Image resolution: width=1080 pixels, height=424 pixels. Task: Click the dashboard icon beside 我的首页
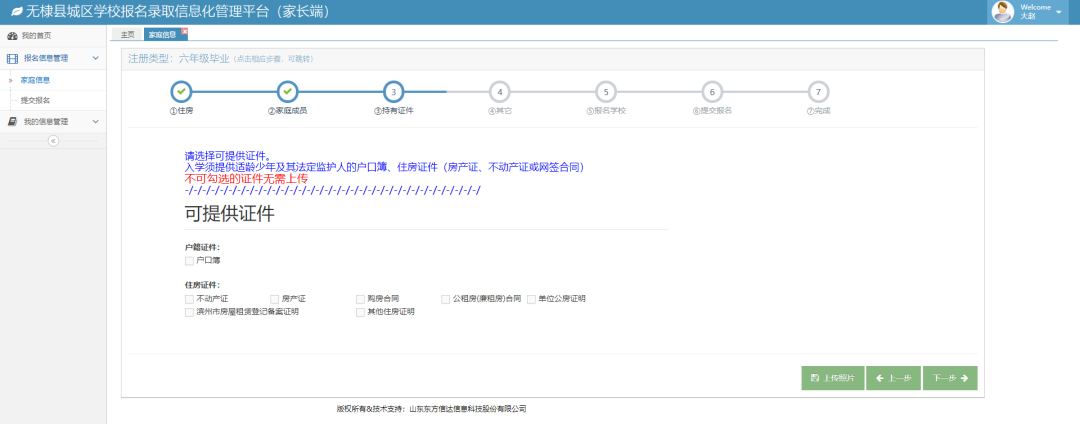12,36
